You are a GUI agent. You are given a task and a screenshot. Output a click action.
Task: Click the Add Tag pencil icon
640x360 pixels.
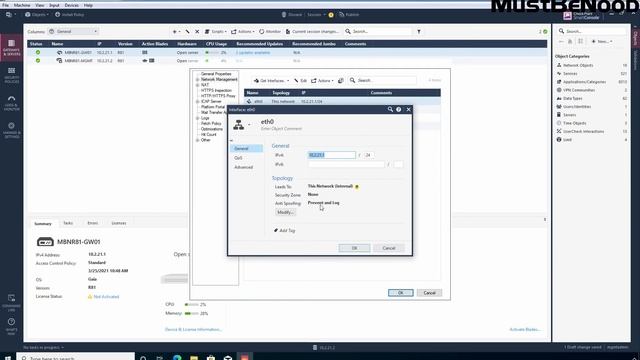276,231
